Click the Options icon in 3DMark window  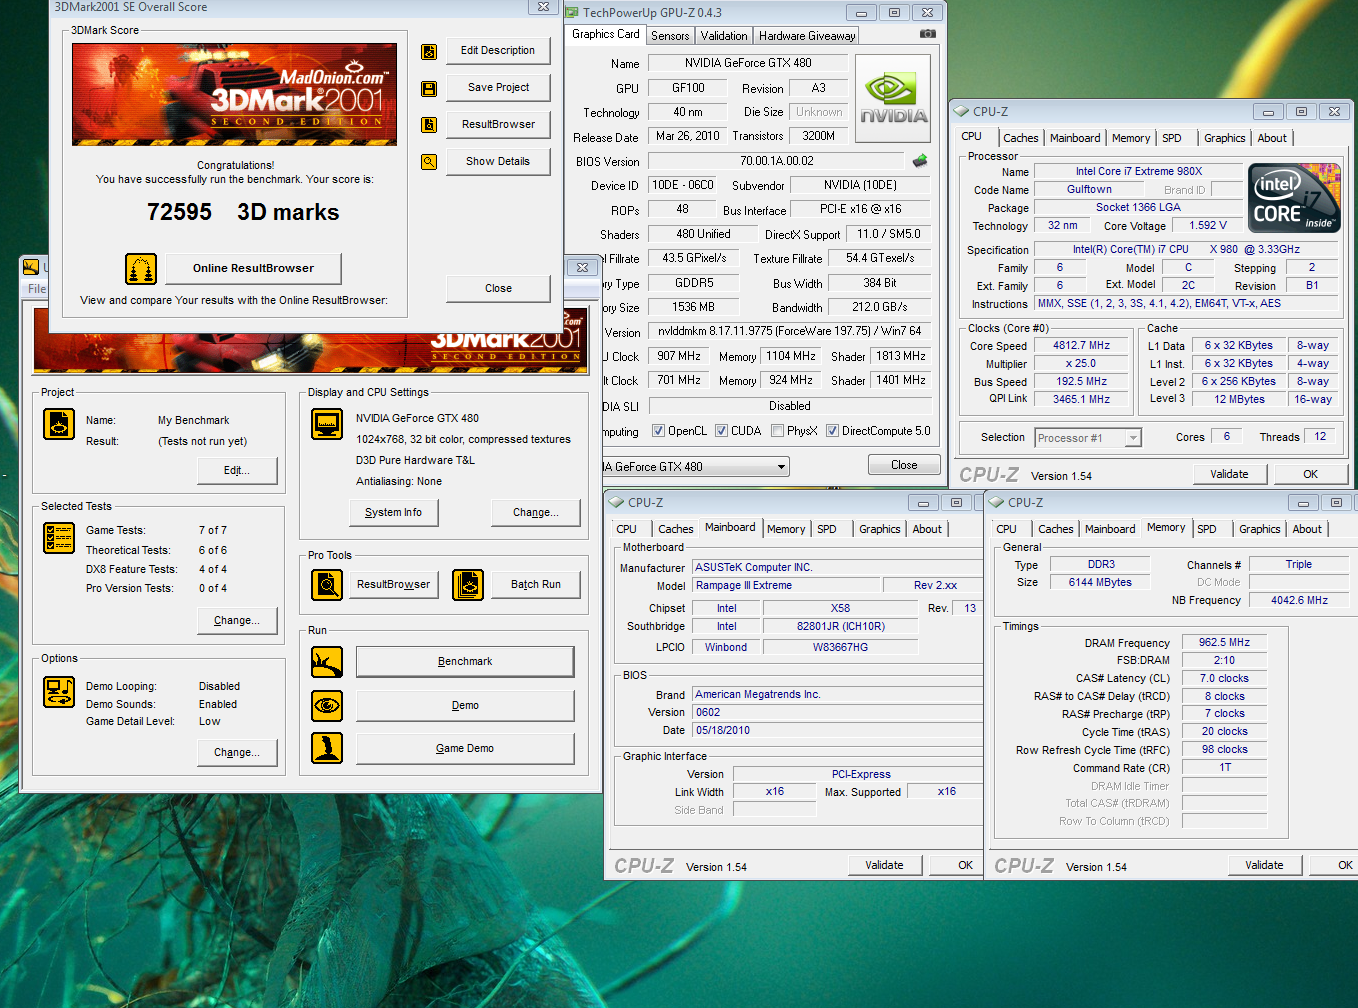(x=59, y=691)
